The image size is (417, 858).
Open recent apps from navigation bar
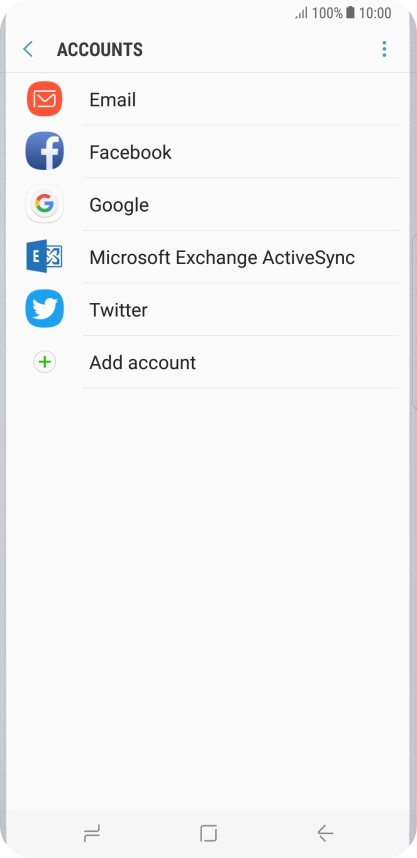pos(92,833)
